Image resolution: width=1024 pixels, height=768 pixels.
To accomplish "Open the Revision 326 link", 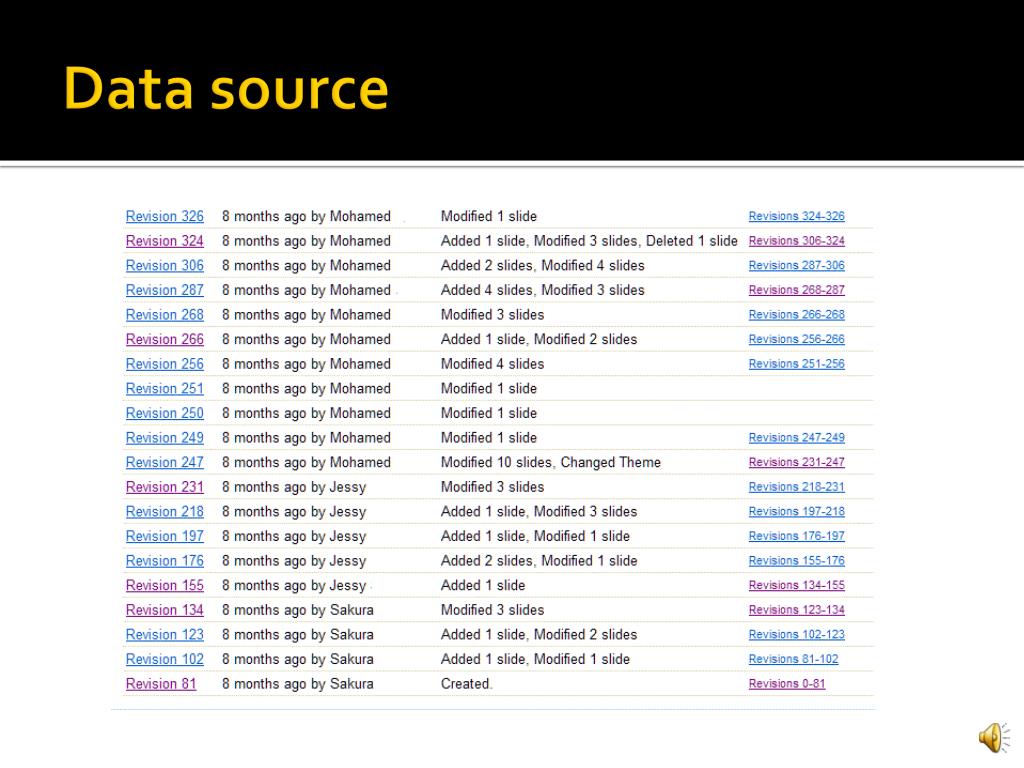I will (164, 216).
